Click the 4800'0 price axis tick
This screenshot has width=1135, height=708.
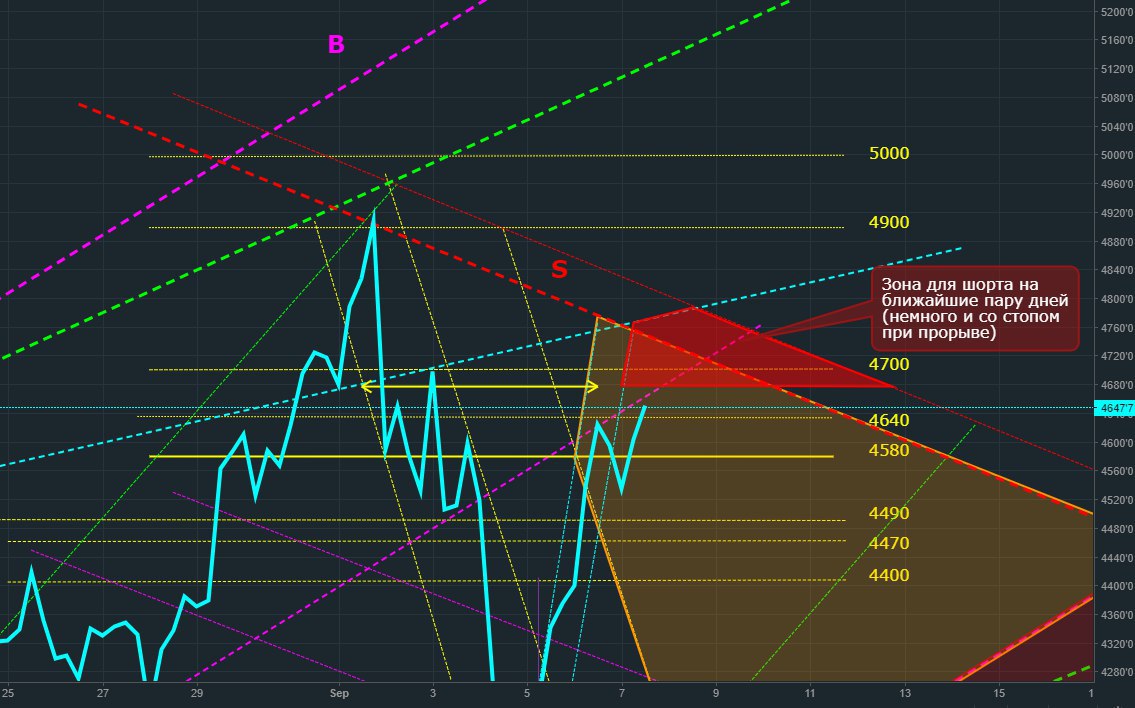click(1117, 299)
